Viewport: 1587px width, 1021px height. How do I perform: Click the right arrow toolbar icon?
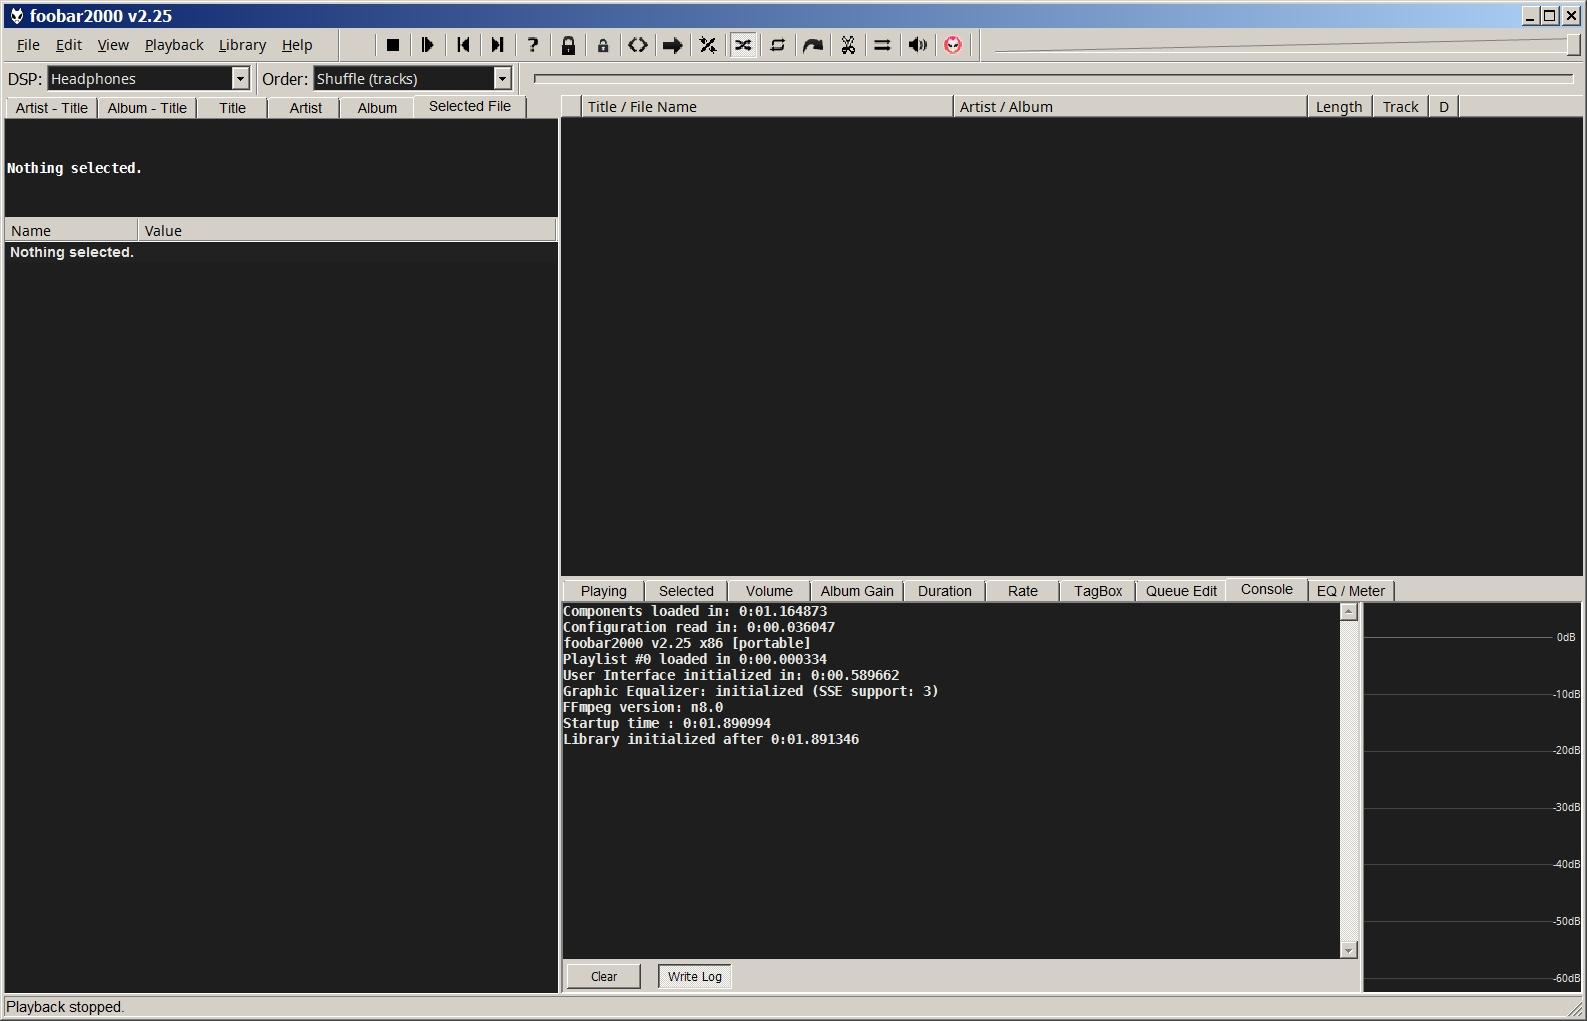(673, 45)
